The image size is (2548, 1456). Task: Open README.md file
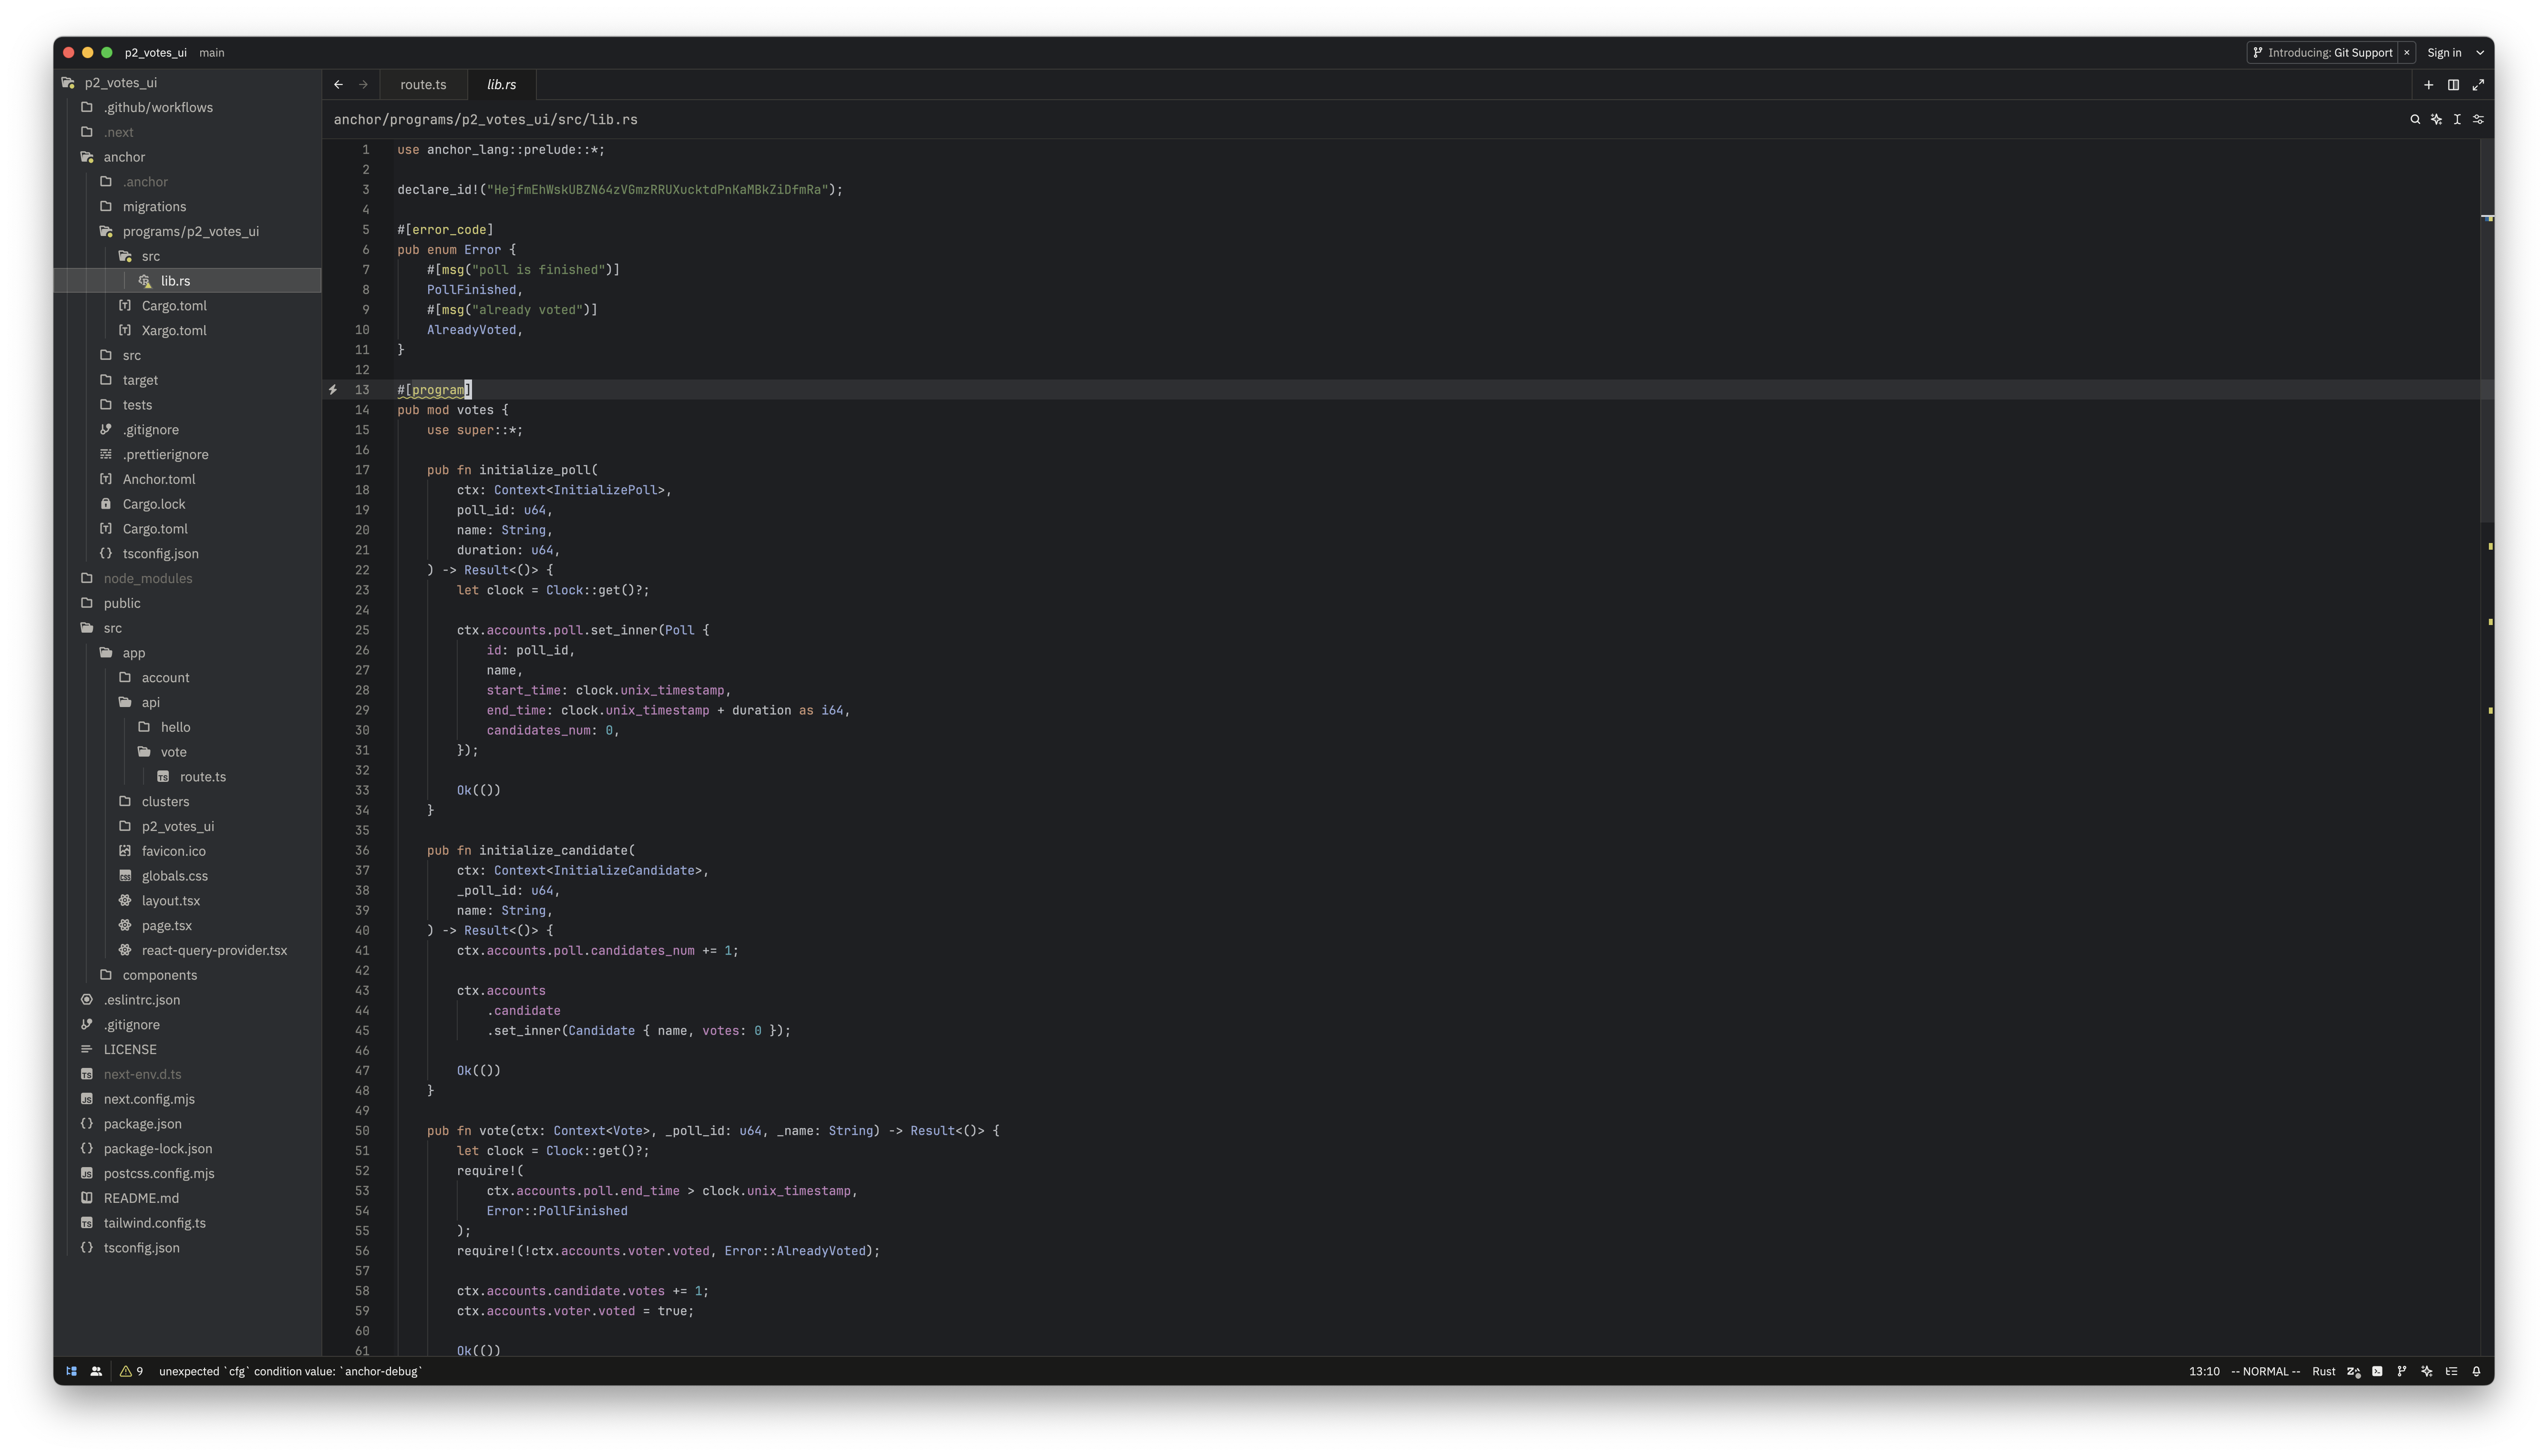(141, 1198)
